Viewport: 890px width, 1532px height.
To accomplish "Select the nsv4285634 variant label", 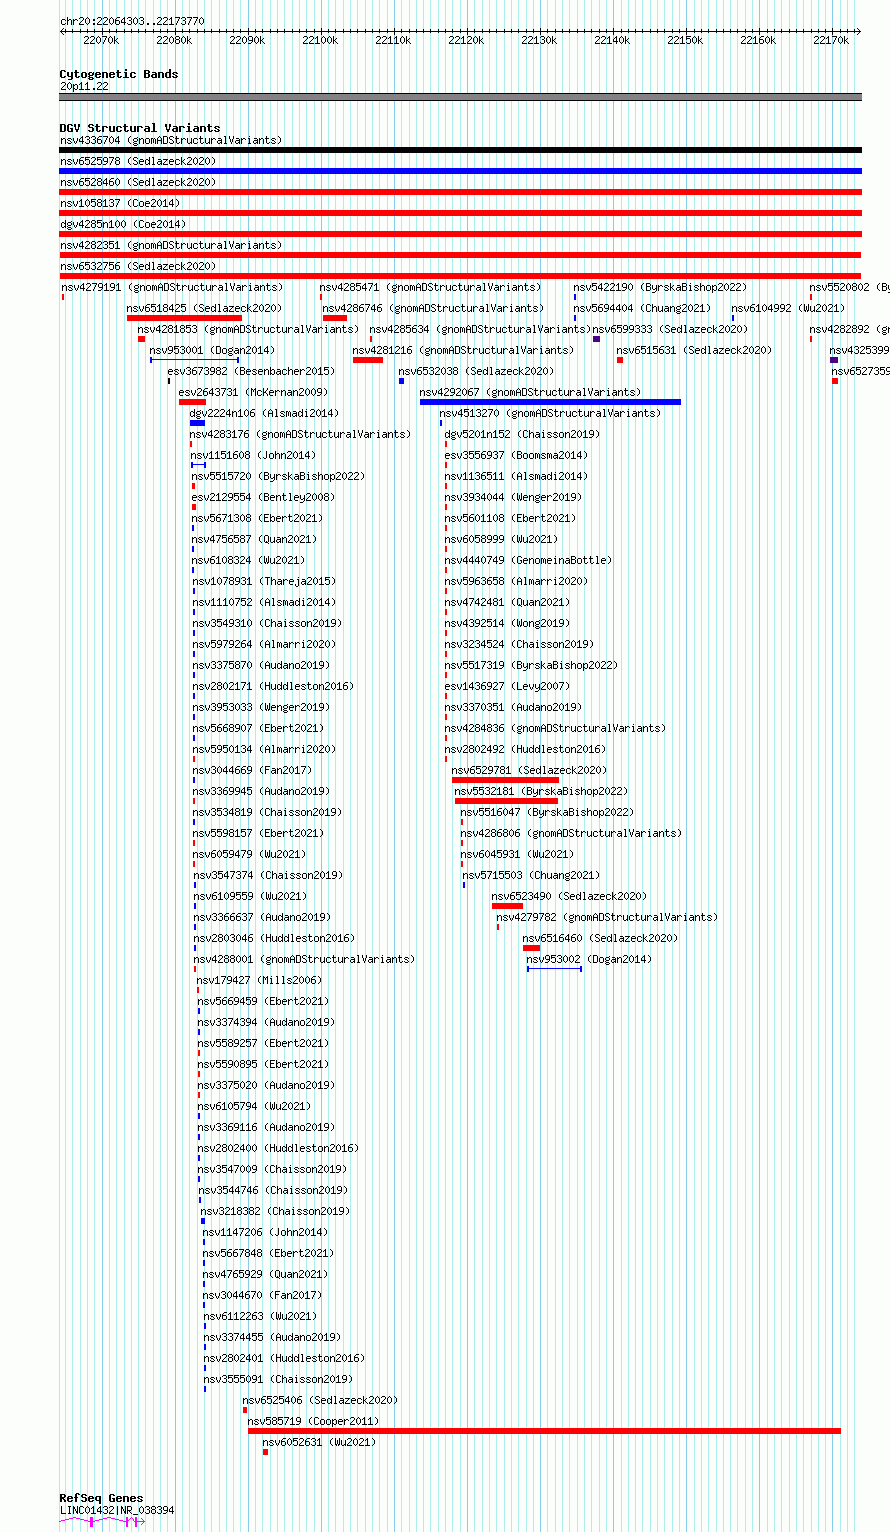I will tap(480, 329).
